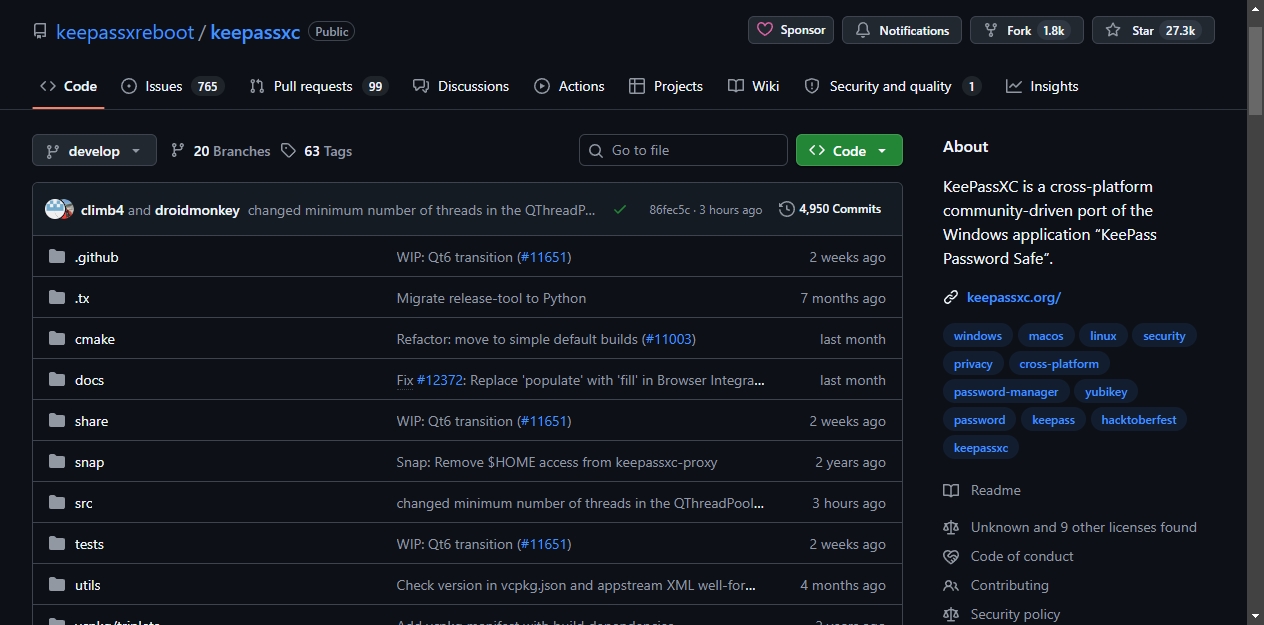1264x625 pixels.
Task: Click the Sponsor button
Action: (791, 30)
